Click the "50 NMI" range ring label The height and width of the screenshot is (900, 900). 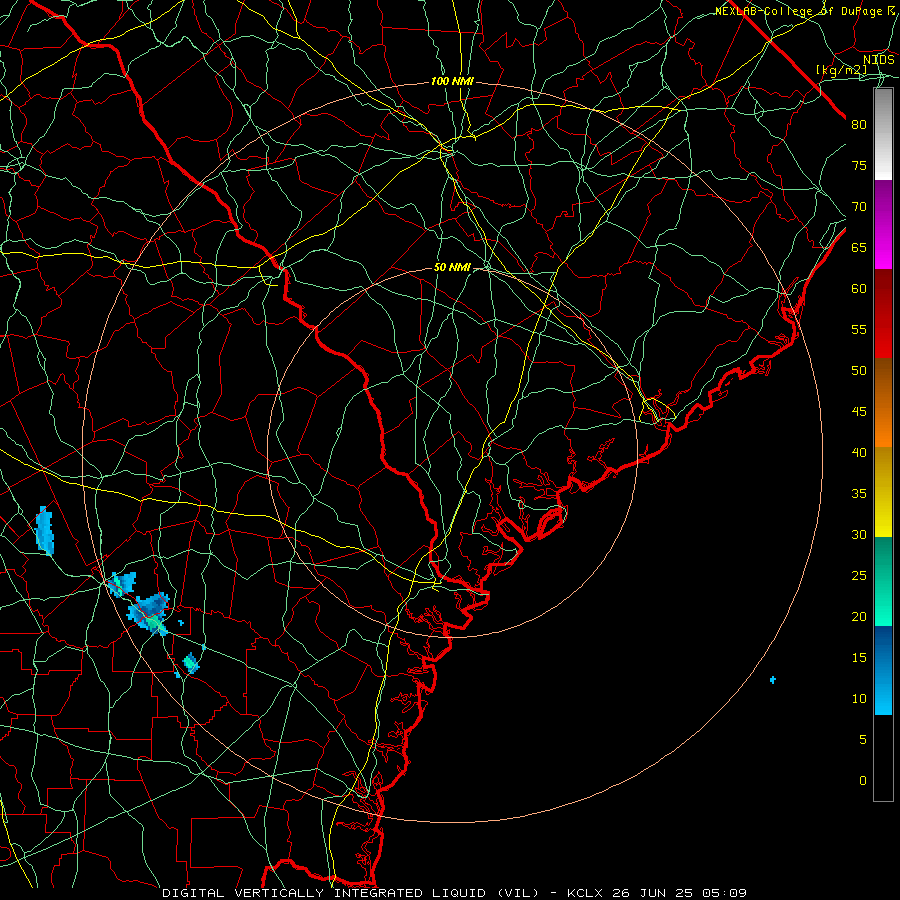pyautogui.click(x=452, y=267)
